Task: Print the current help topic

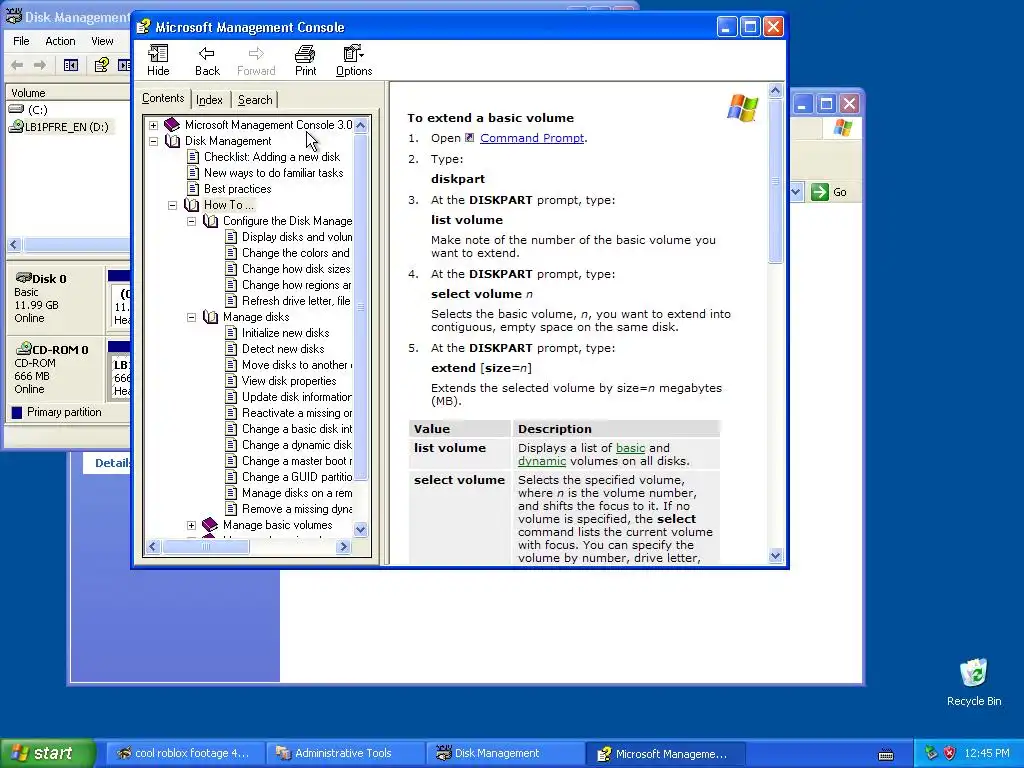Action: 305,60
